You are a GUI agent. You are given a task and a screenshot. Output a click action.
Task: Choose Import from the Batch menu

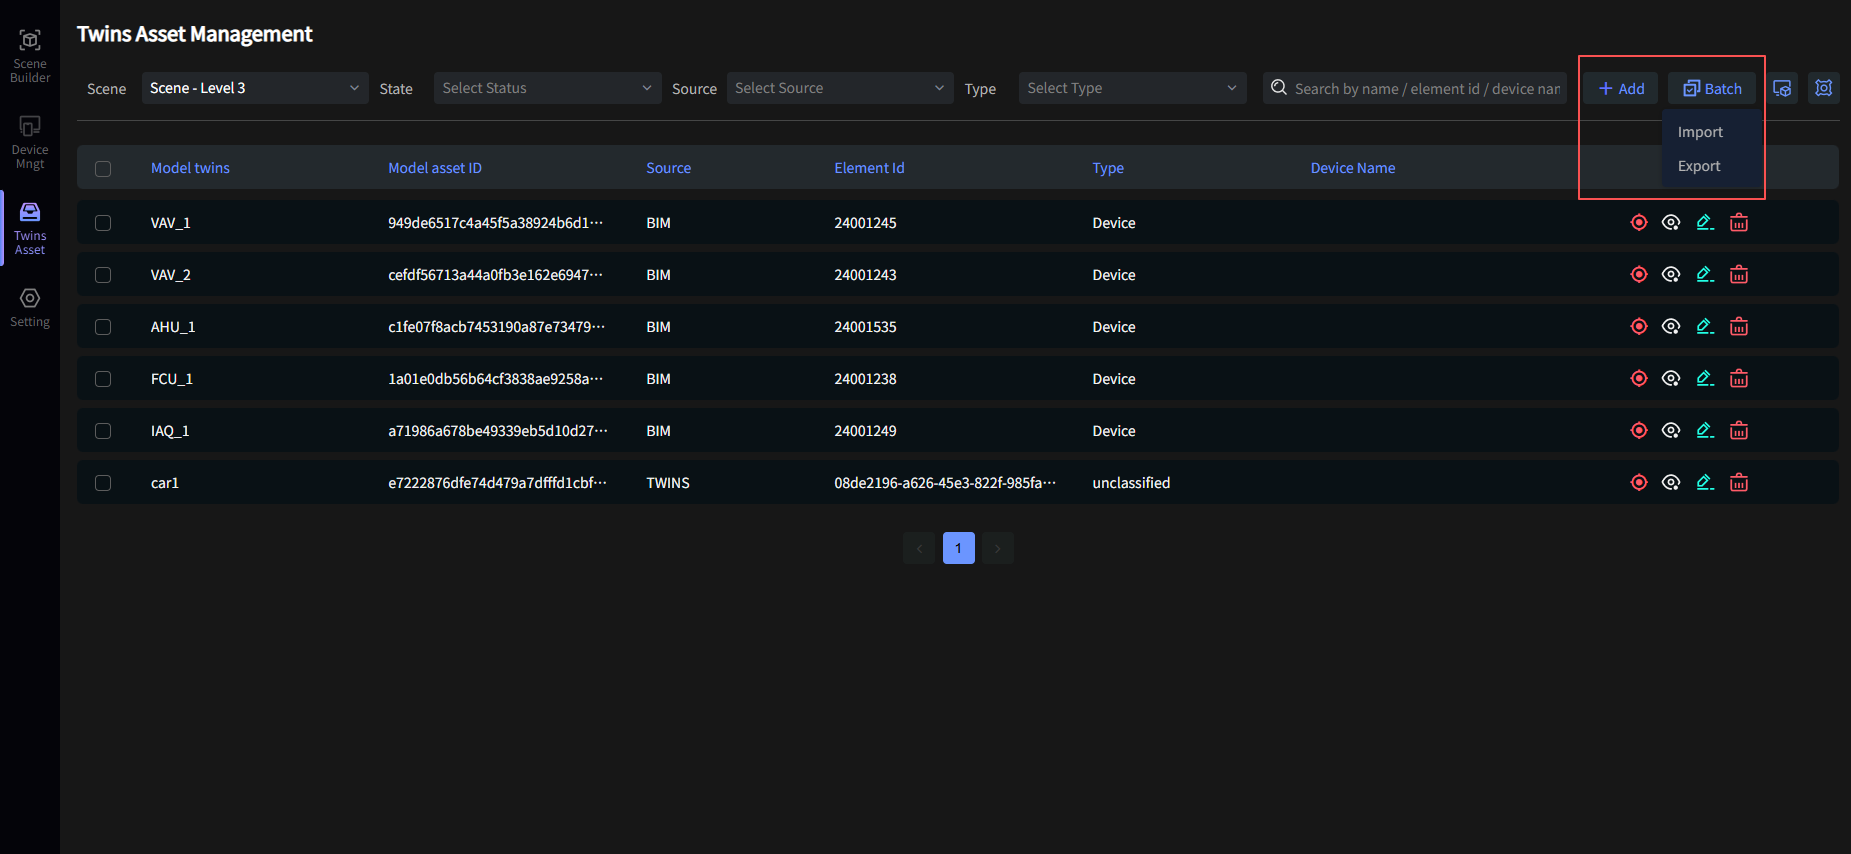pos(1700,132)
